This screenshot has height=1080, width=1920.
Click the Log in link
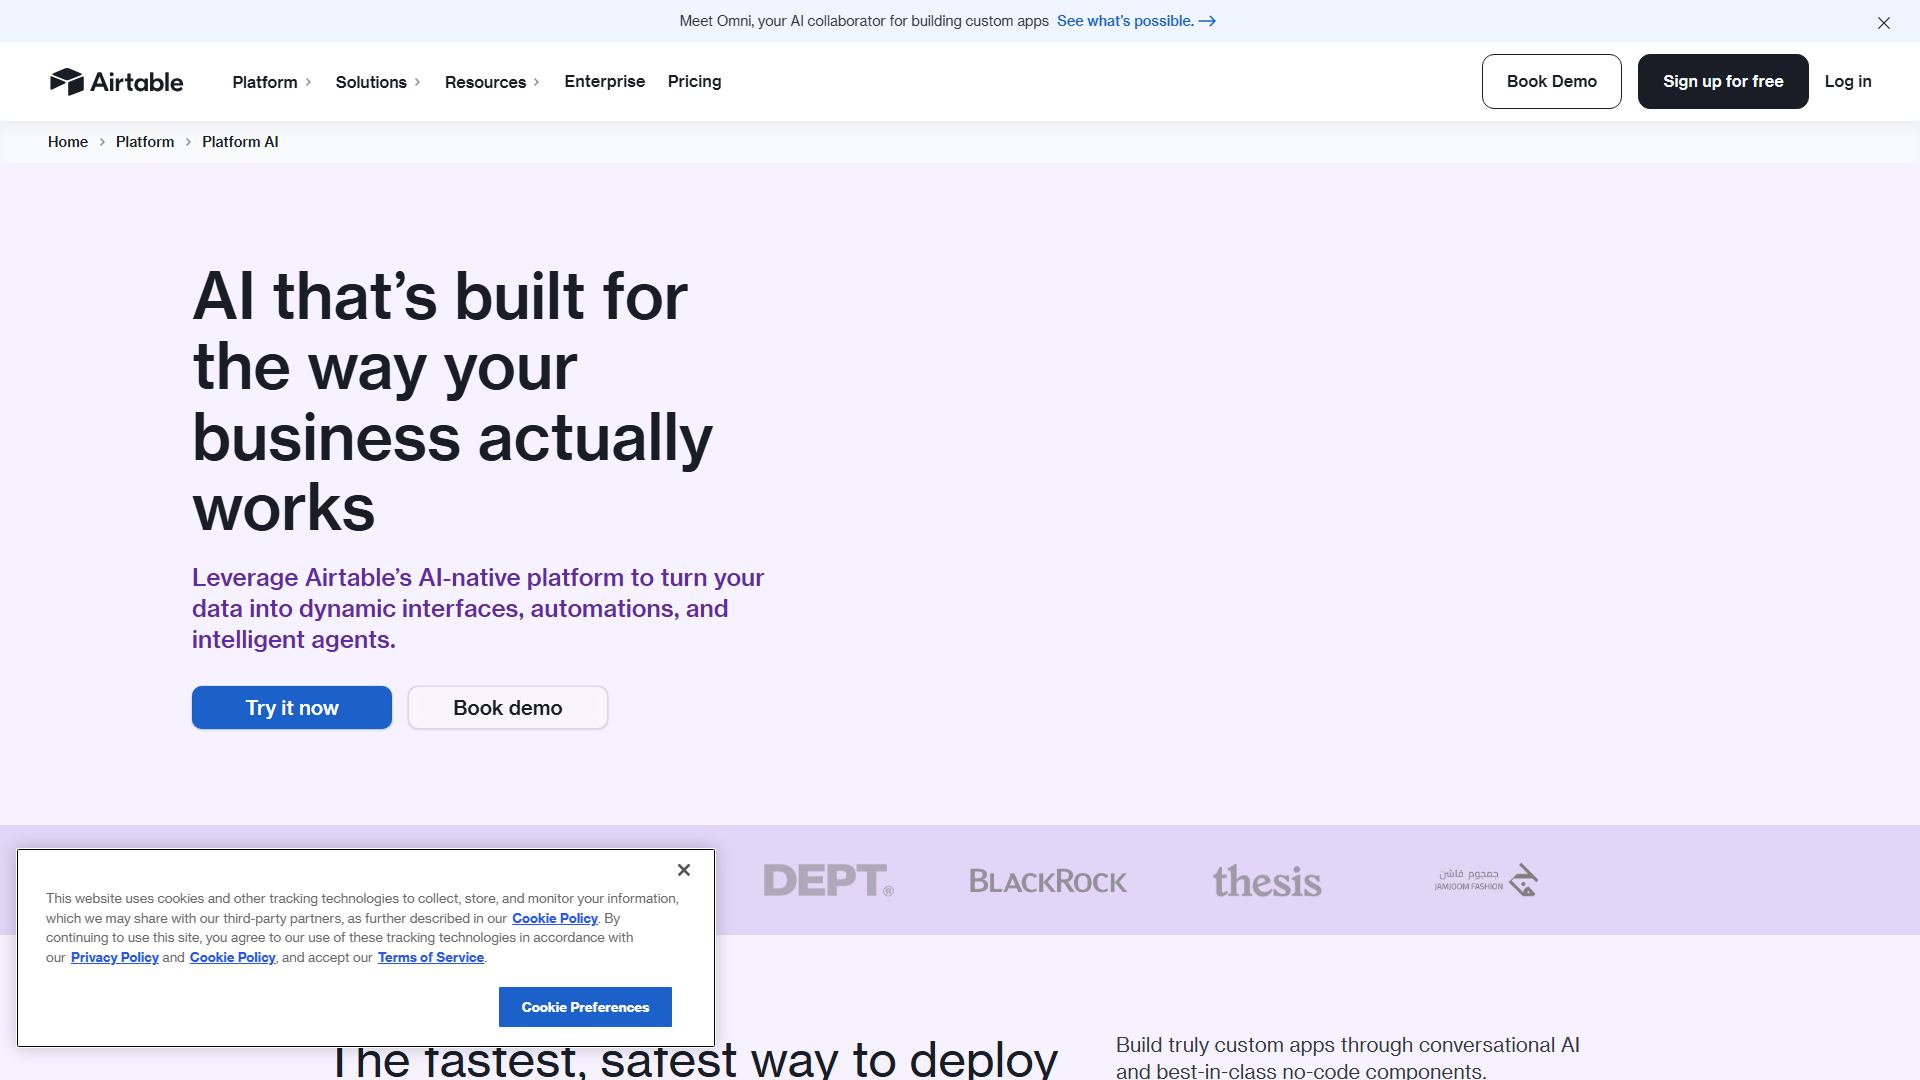1847,81
